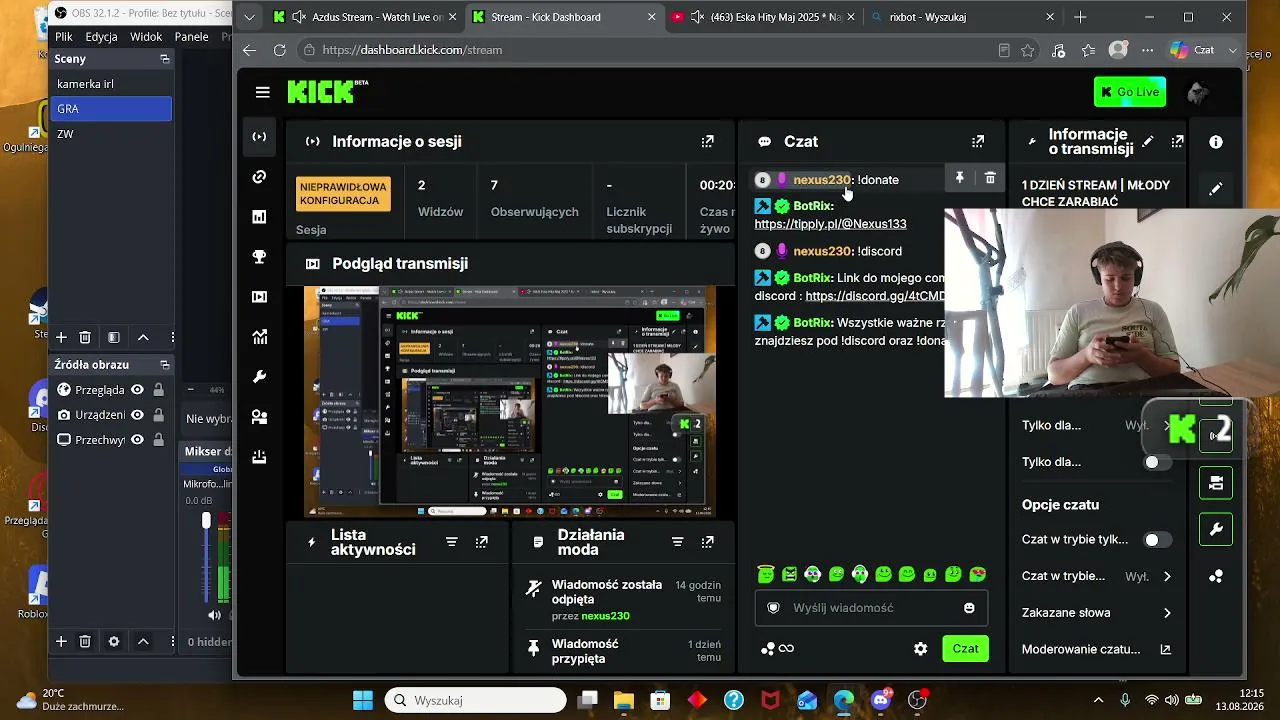
Task: Click the NIEPRAWIDŁOWA KONFIGURACJA warning badge
Action: (343, 194)
